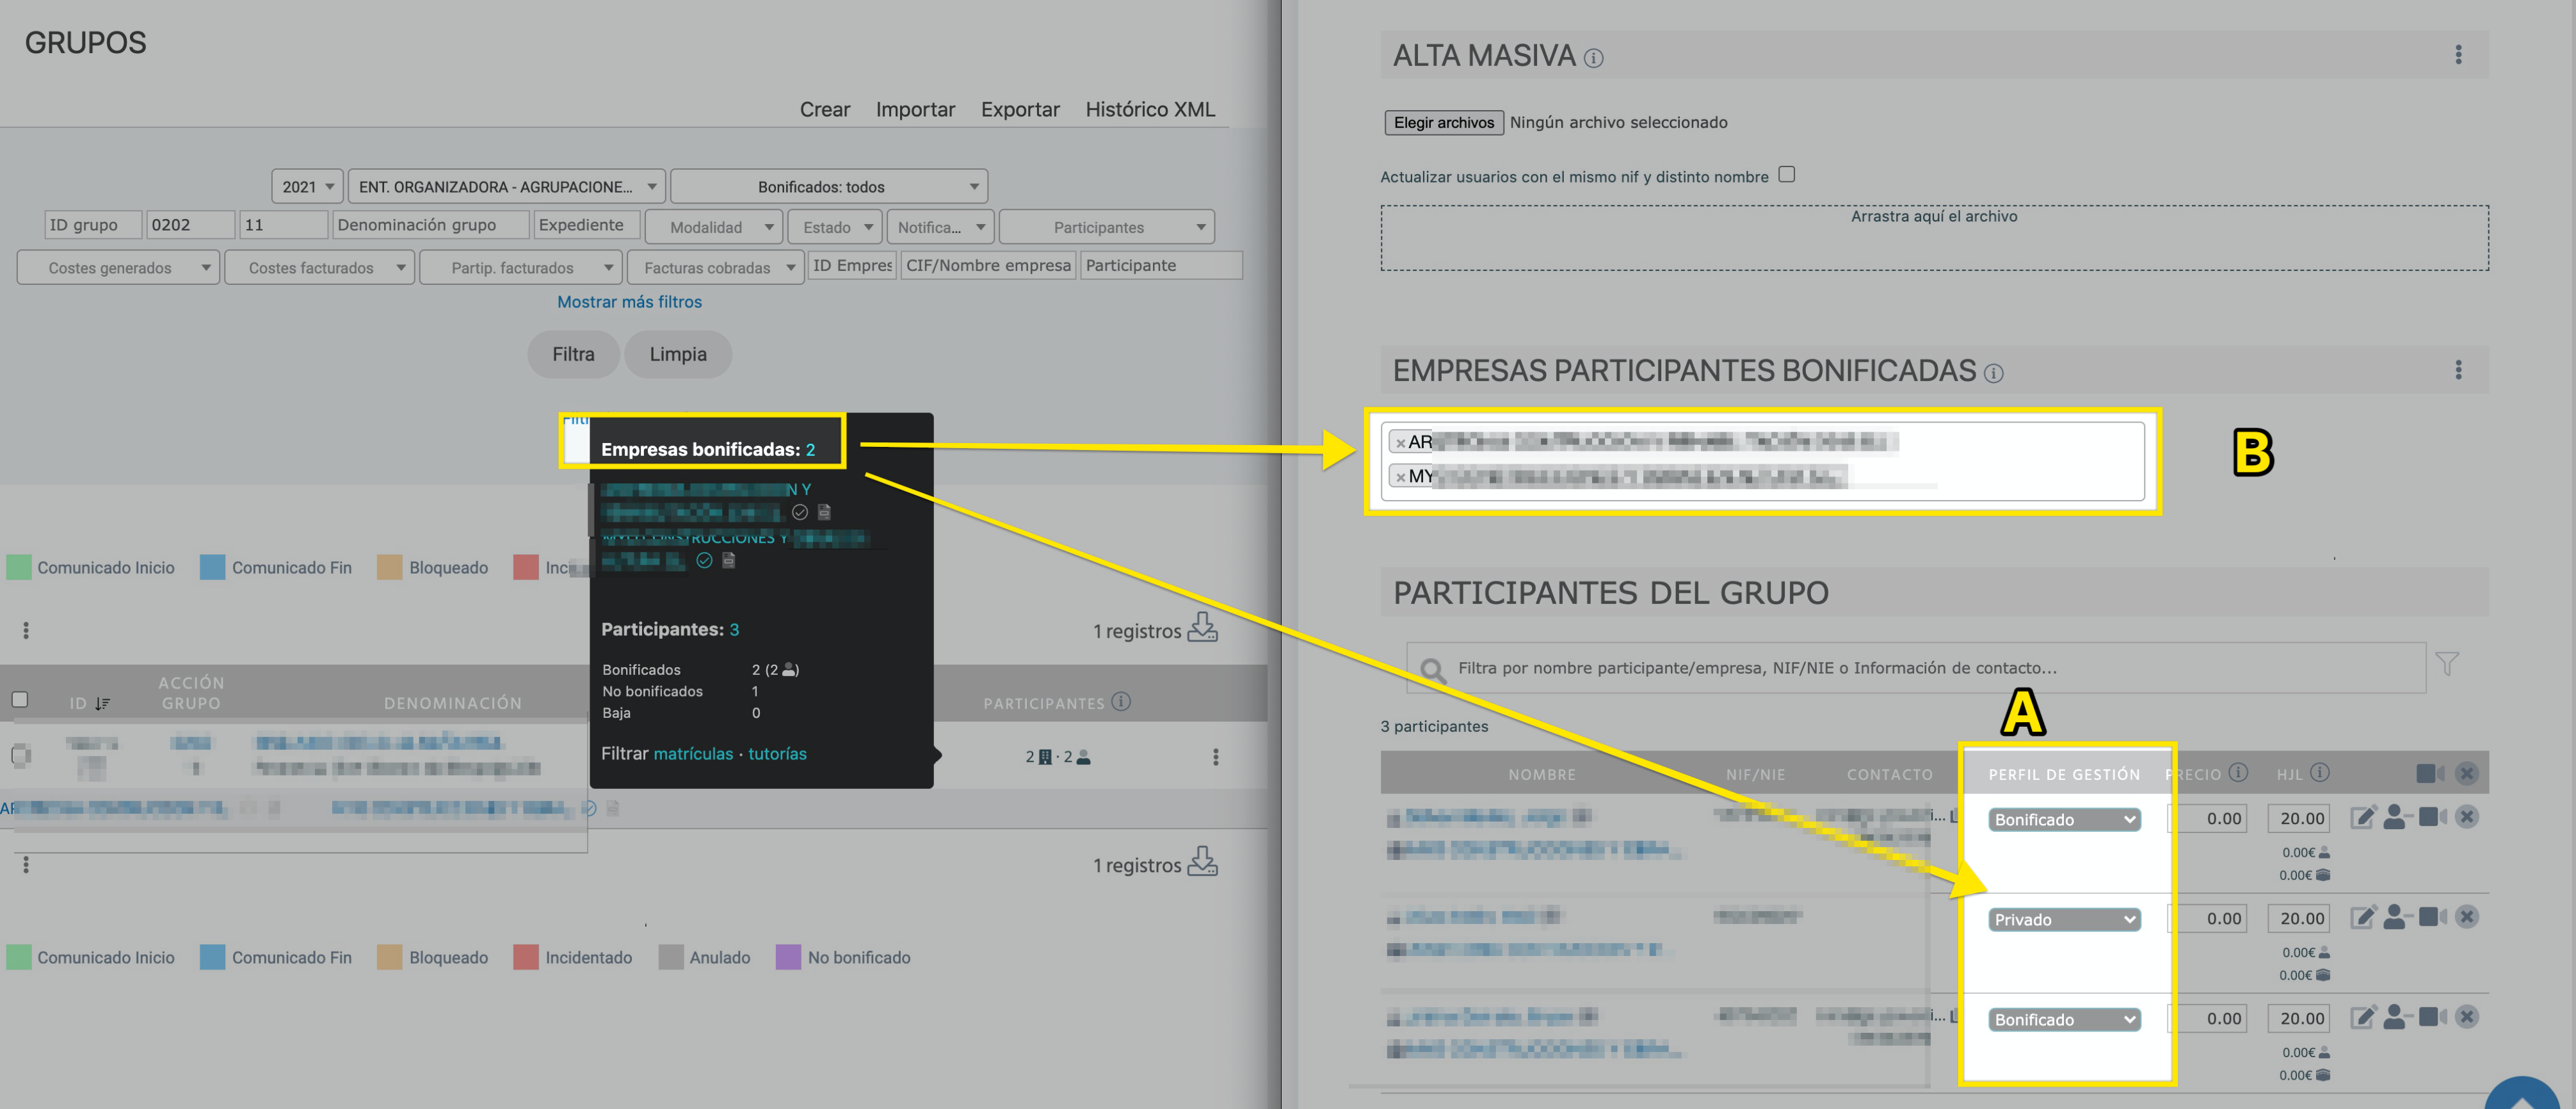The image size is (2576, 1109).
Task: Expand the 2021 year dropdown
Action: (307, 187)
